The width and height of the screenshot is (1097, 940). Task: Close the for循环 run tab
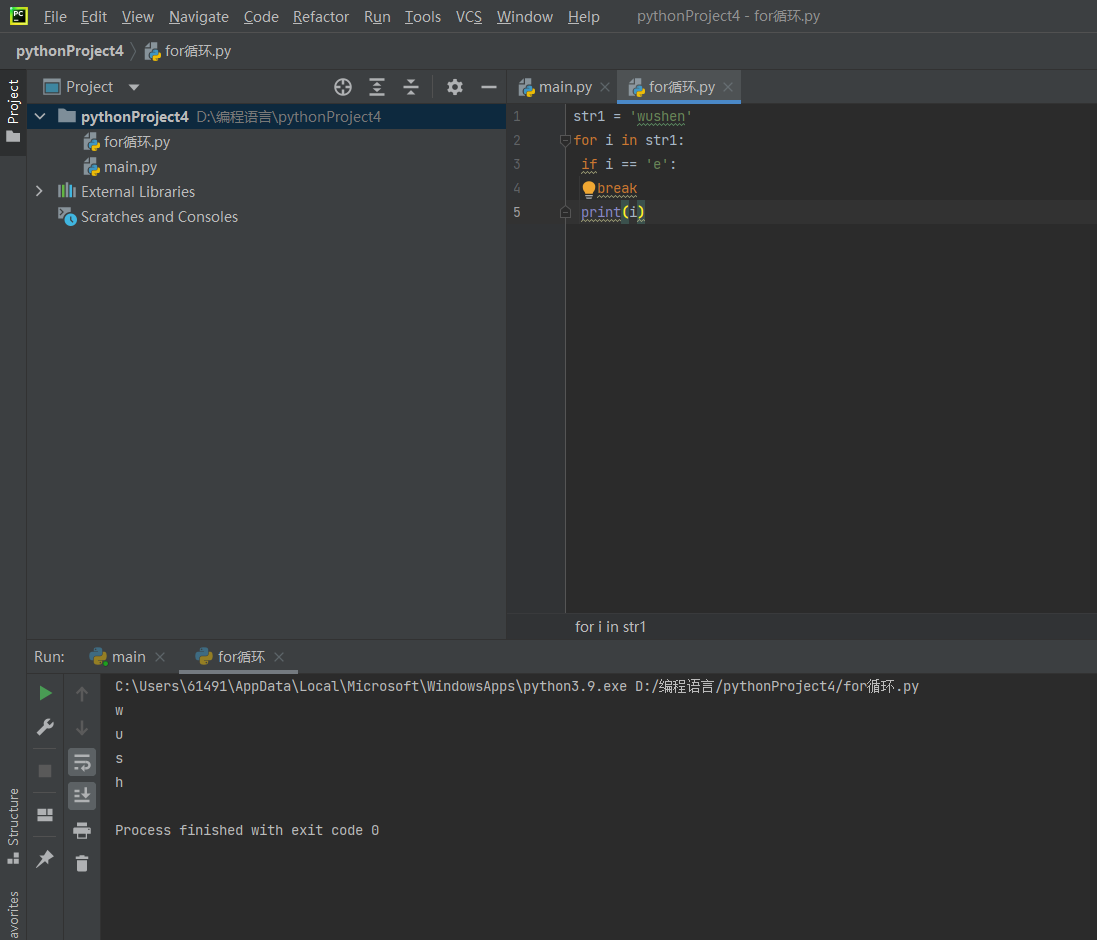(x=279, y=657)
